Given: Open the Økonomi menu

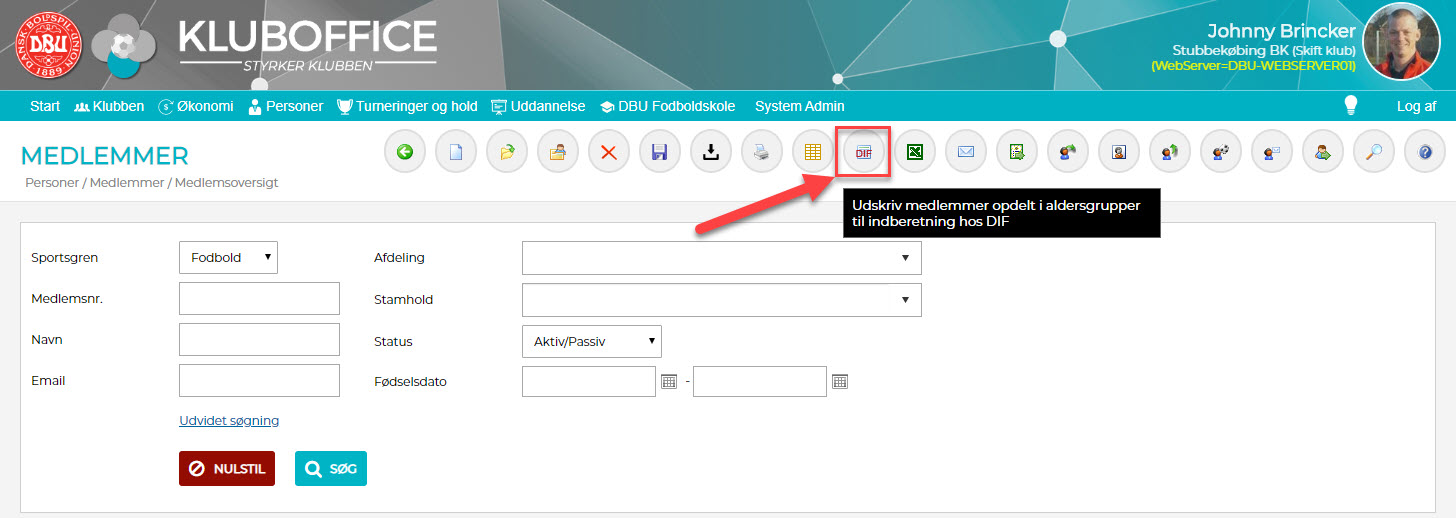Looking at the screenshot, I should pyautogui.click(x=196, y=106).
